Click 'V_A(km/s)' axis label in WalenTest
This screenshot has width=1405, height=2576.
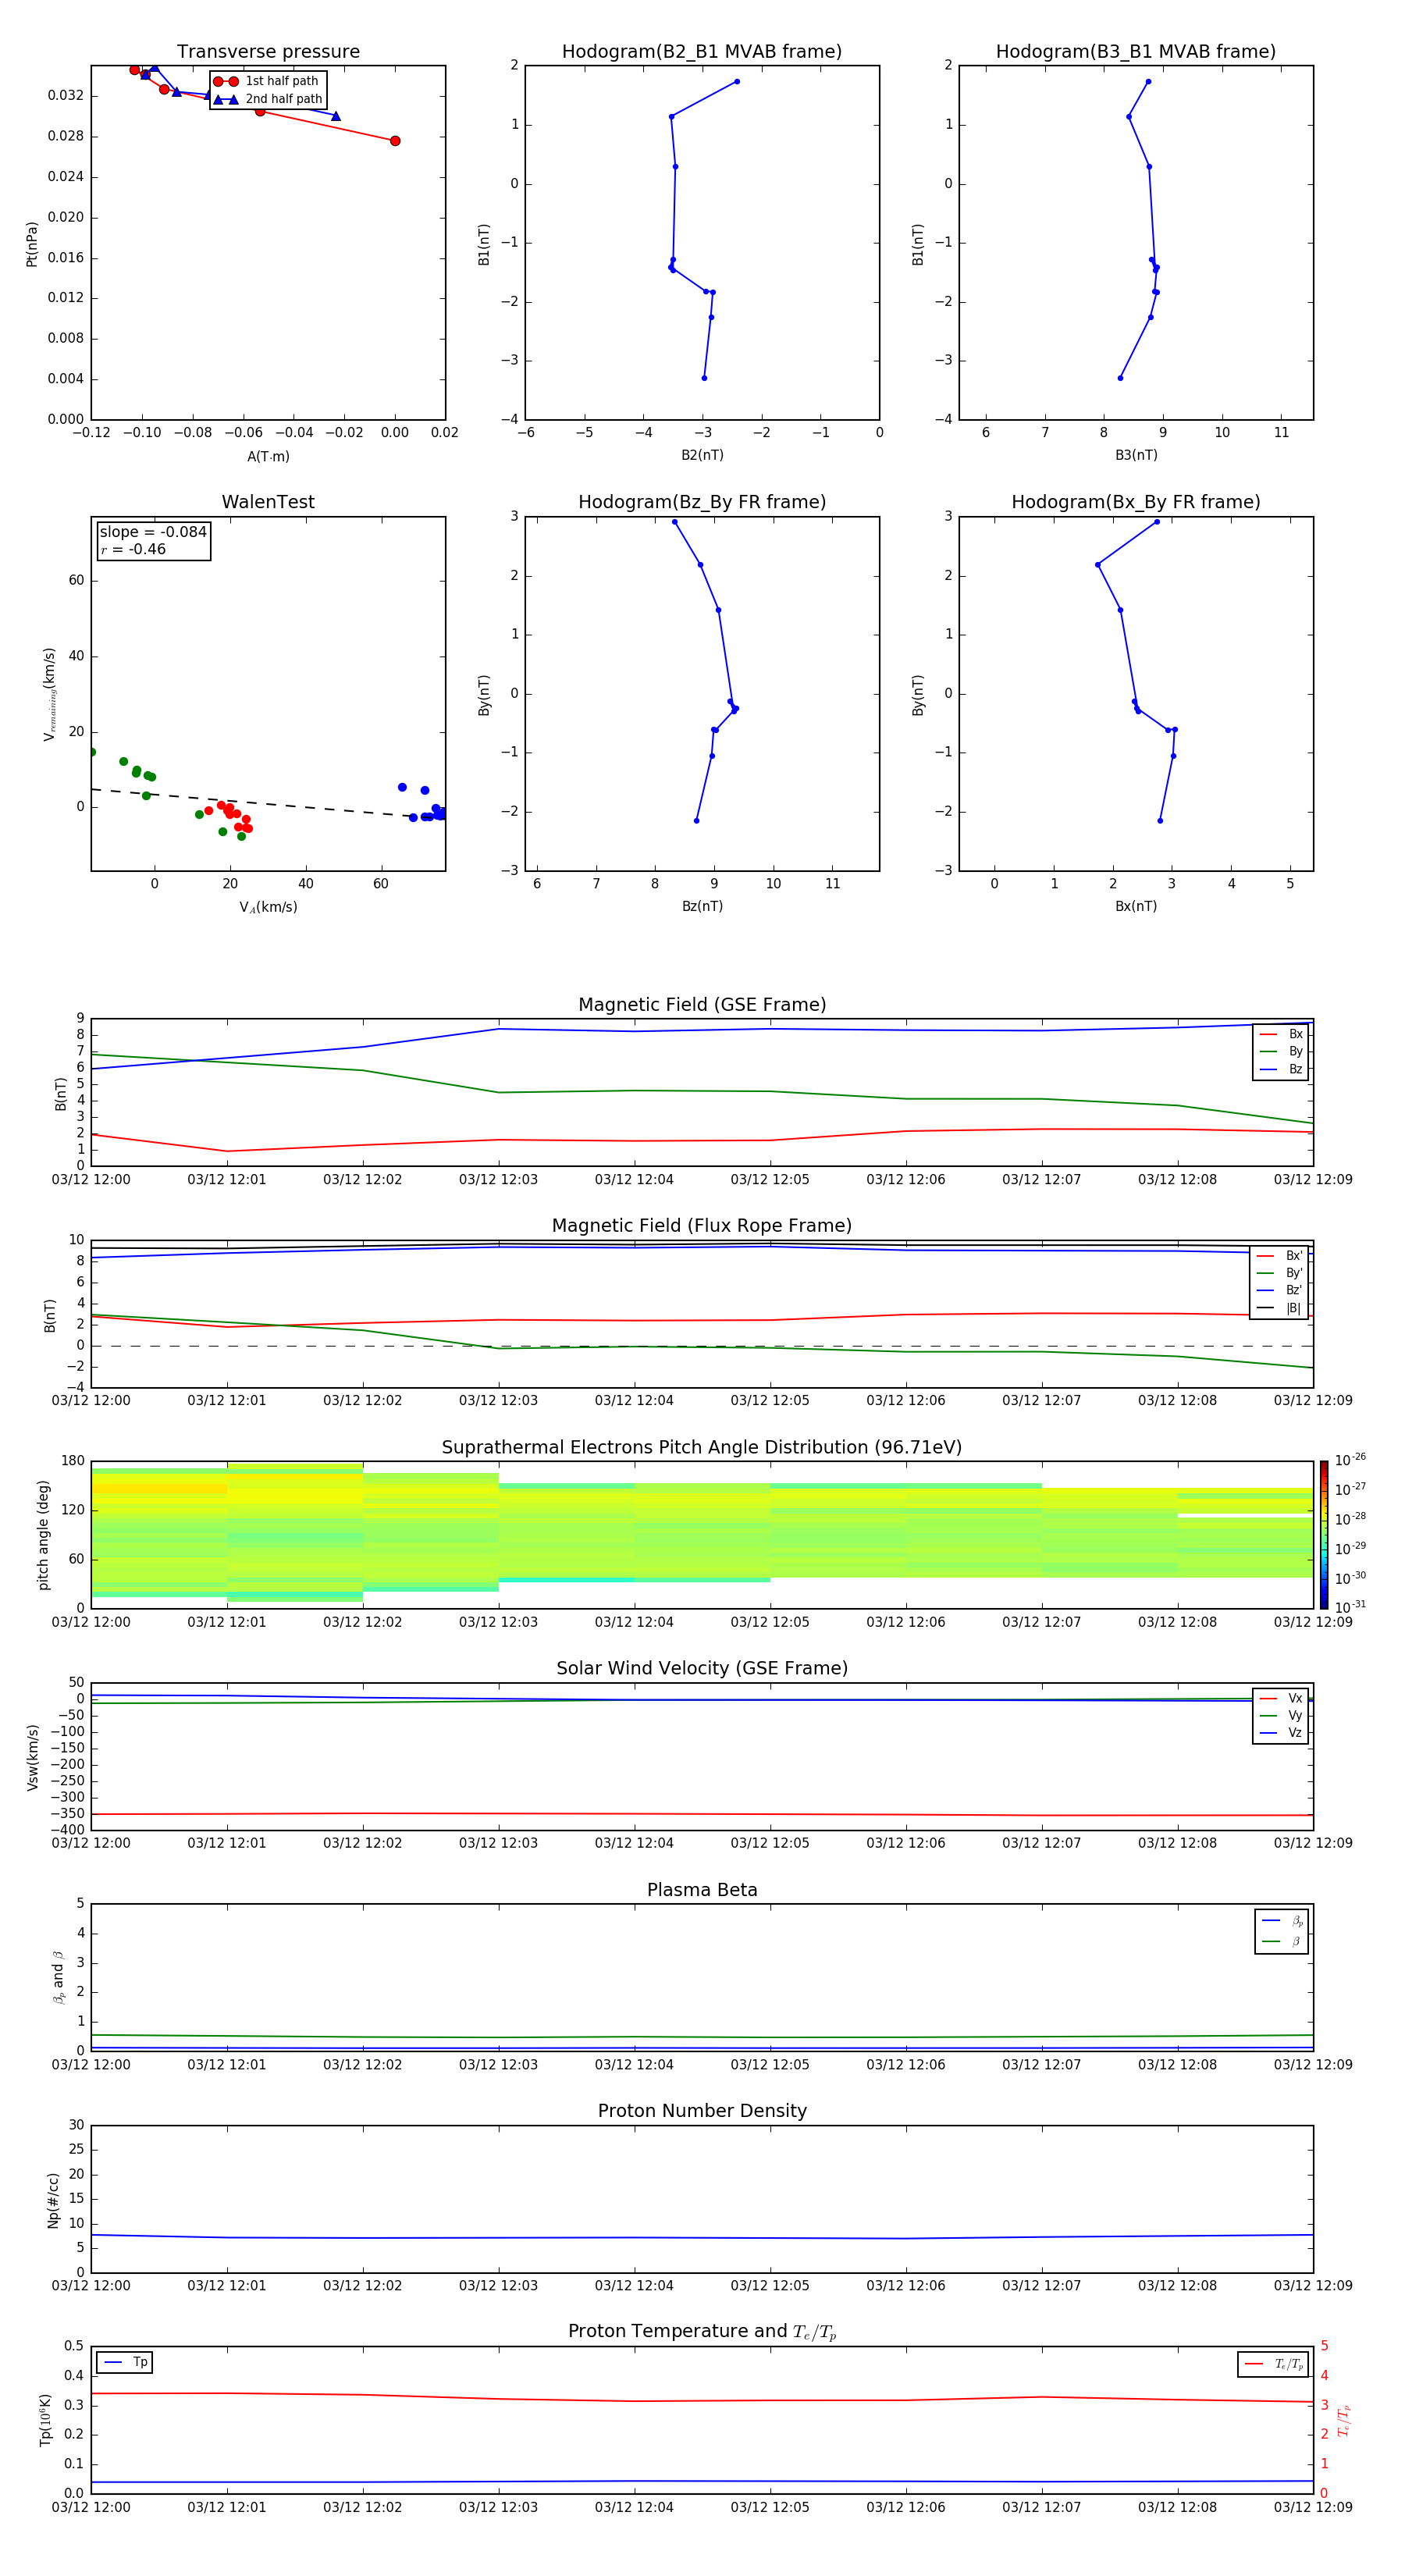click(268, 908)
